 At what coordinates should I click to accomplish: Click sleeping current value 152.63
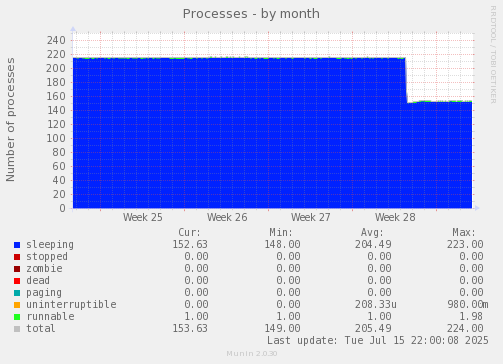coord(190,245)
